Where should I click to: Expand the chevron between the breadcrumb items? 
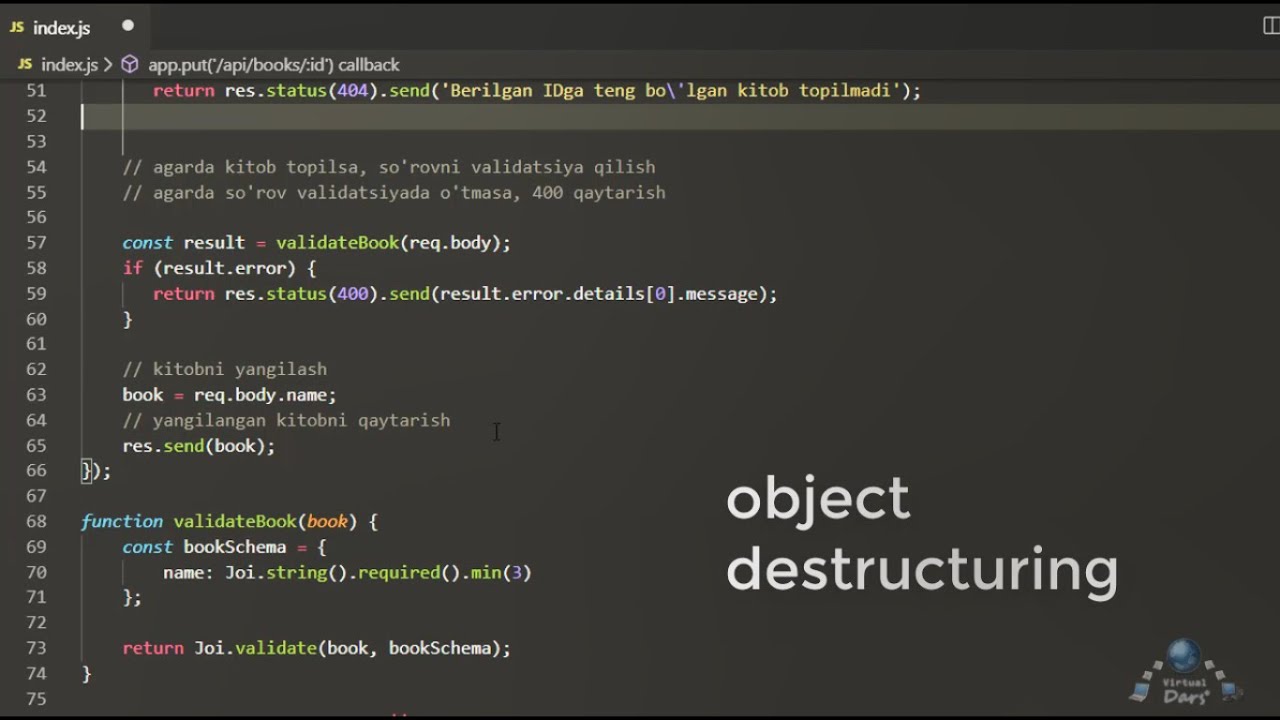108,64
